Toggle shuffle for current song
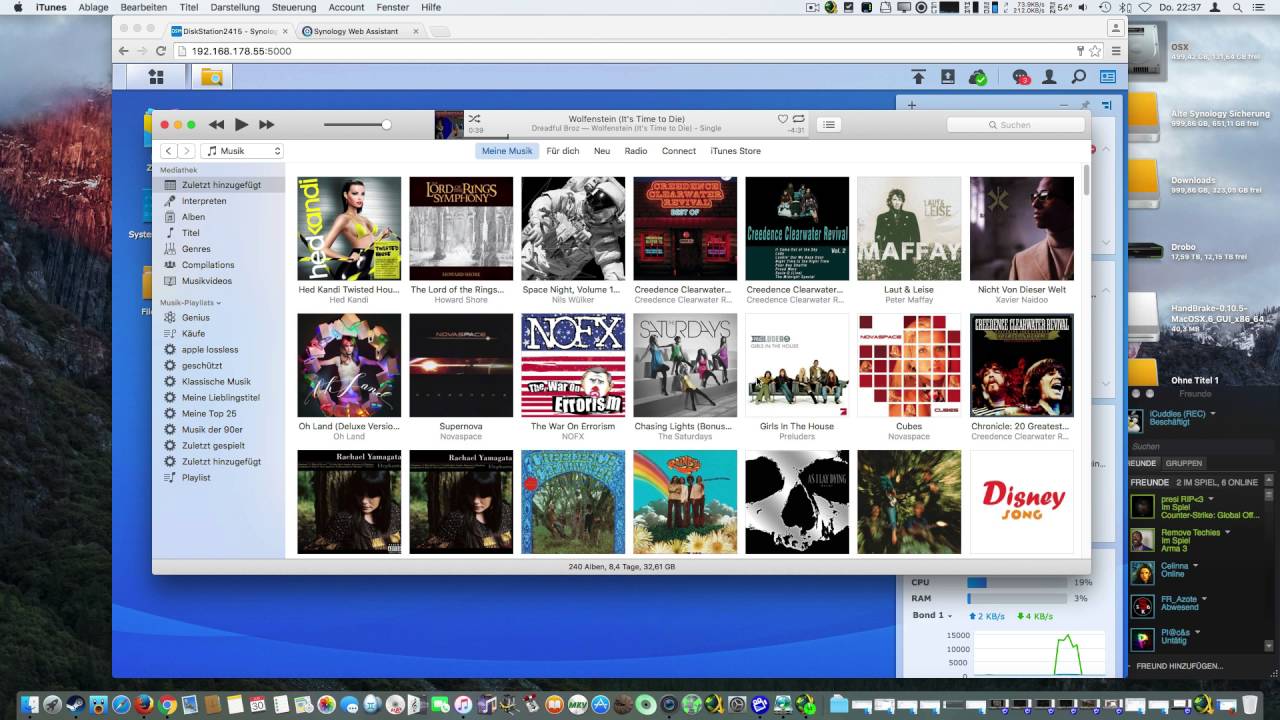The height and width of the screenshot is (720, 1280). click(x=474, y=118)
